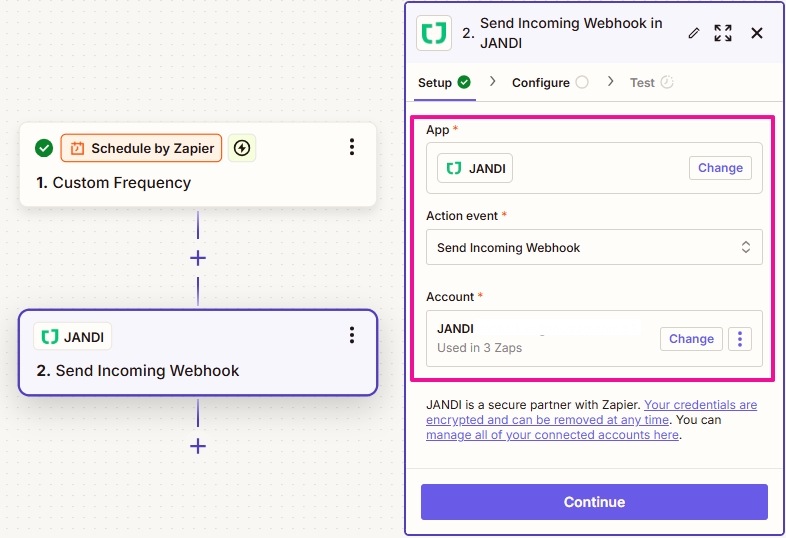Open the Action event dropdown
The image size is (786, 538).
594,248
